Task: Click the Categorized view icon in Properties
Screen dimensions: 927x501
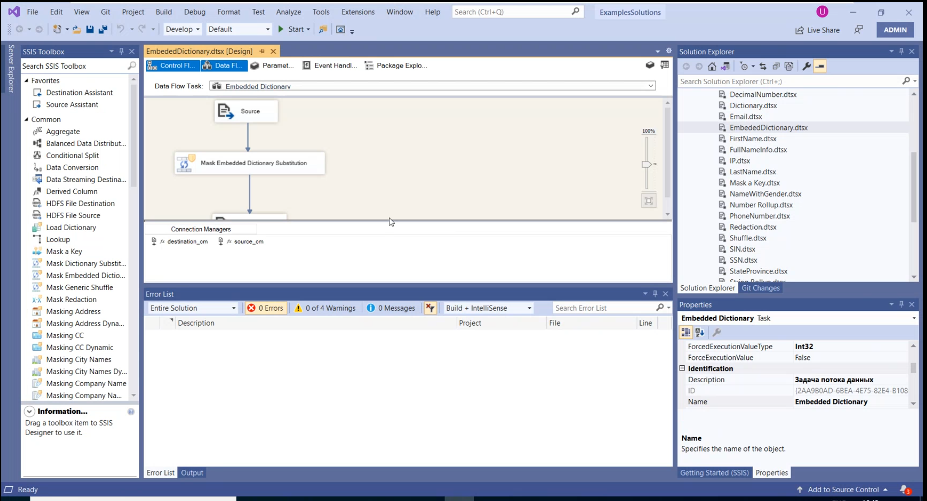Action: pos(686,332)
